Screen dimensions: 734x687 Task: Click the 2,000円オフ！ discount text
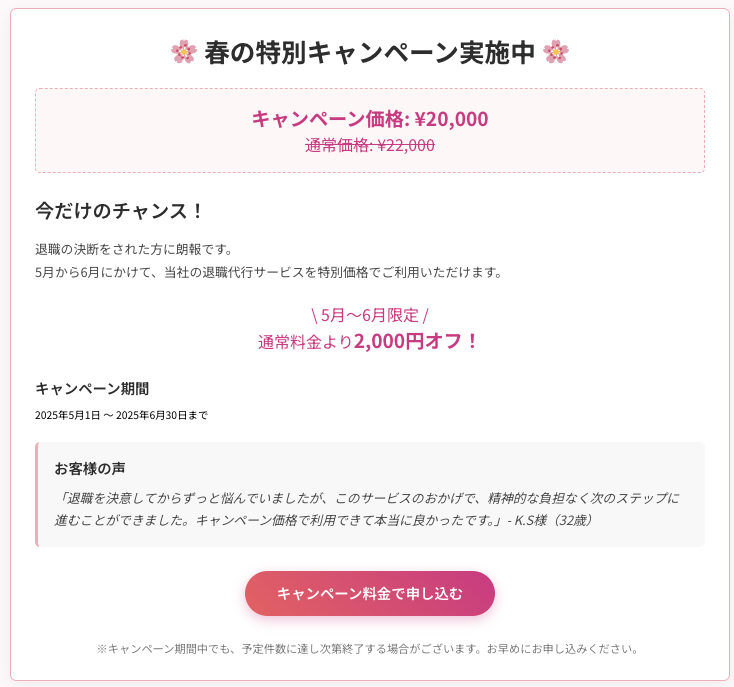pos(416,341)
